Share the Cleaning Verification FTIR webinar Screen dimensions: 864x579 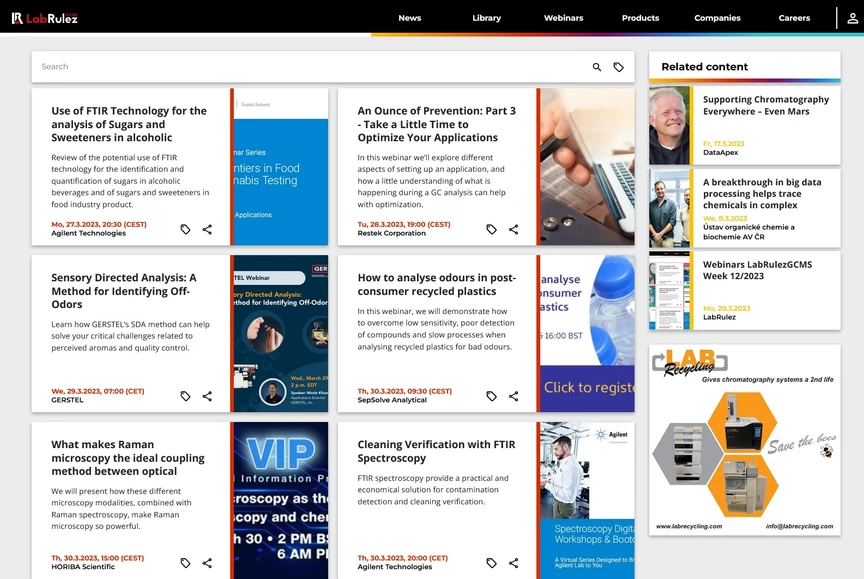514,563
